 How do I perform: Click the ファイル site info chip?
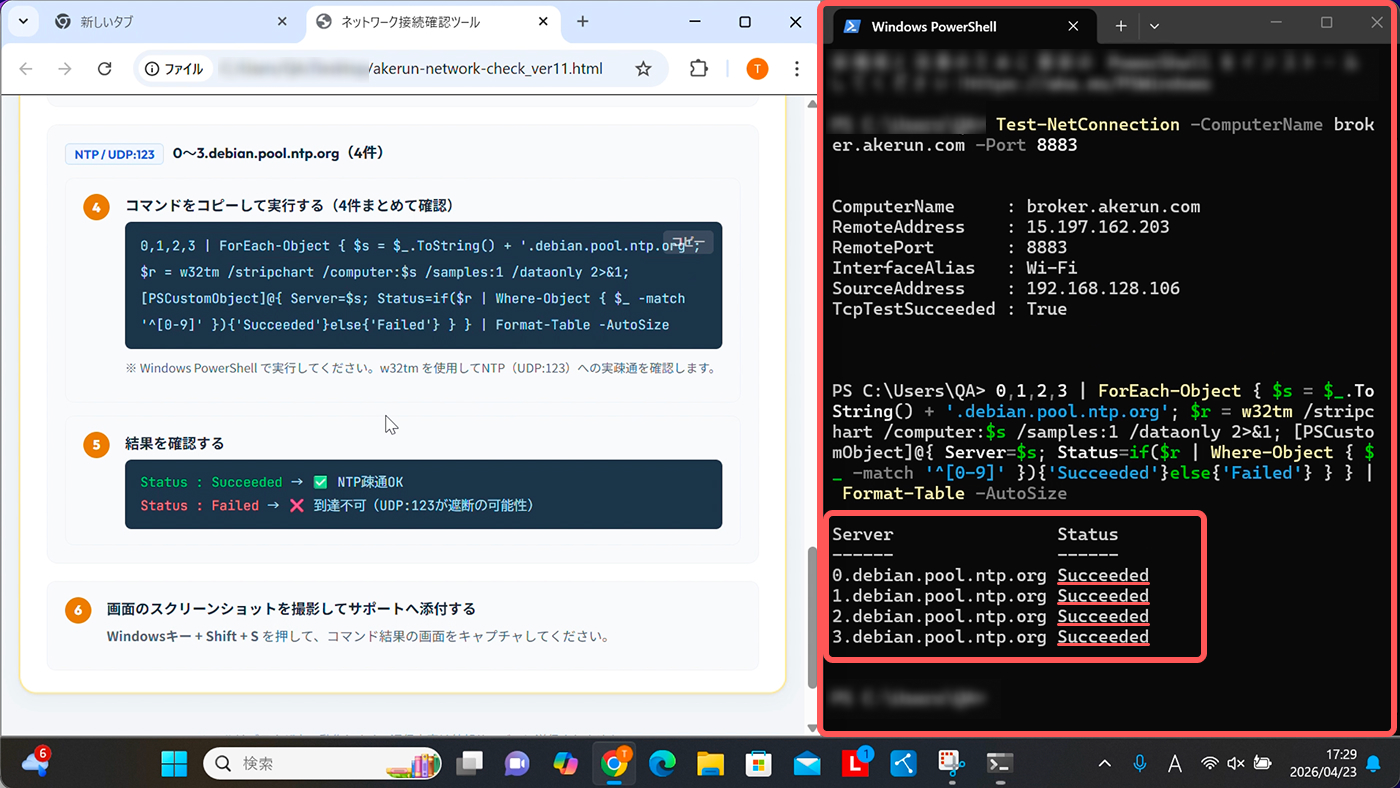tap(174, 69)
